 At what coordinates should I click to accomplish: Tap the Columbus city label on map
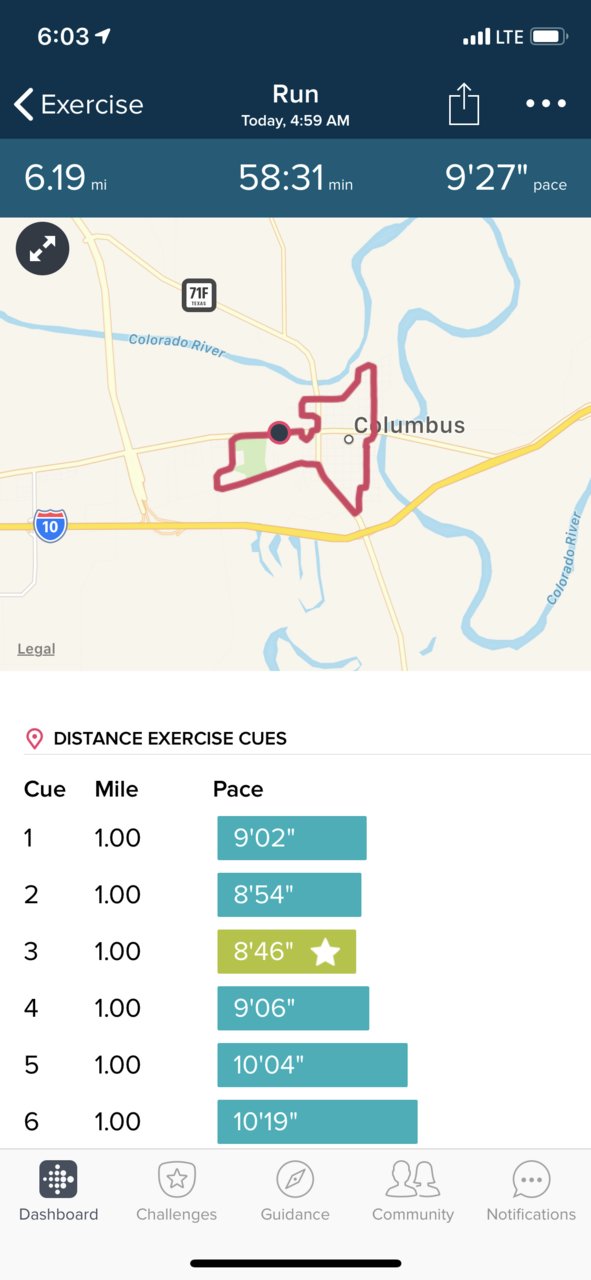click(410, 425)
